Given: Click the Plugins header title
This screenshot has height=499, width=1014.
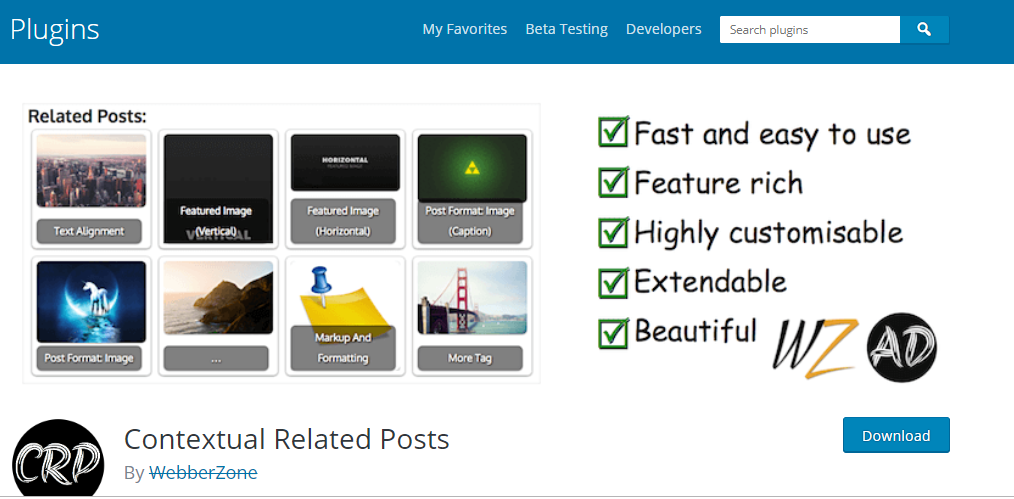Looking at the screenshot, I should tap(55, 29).
